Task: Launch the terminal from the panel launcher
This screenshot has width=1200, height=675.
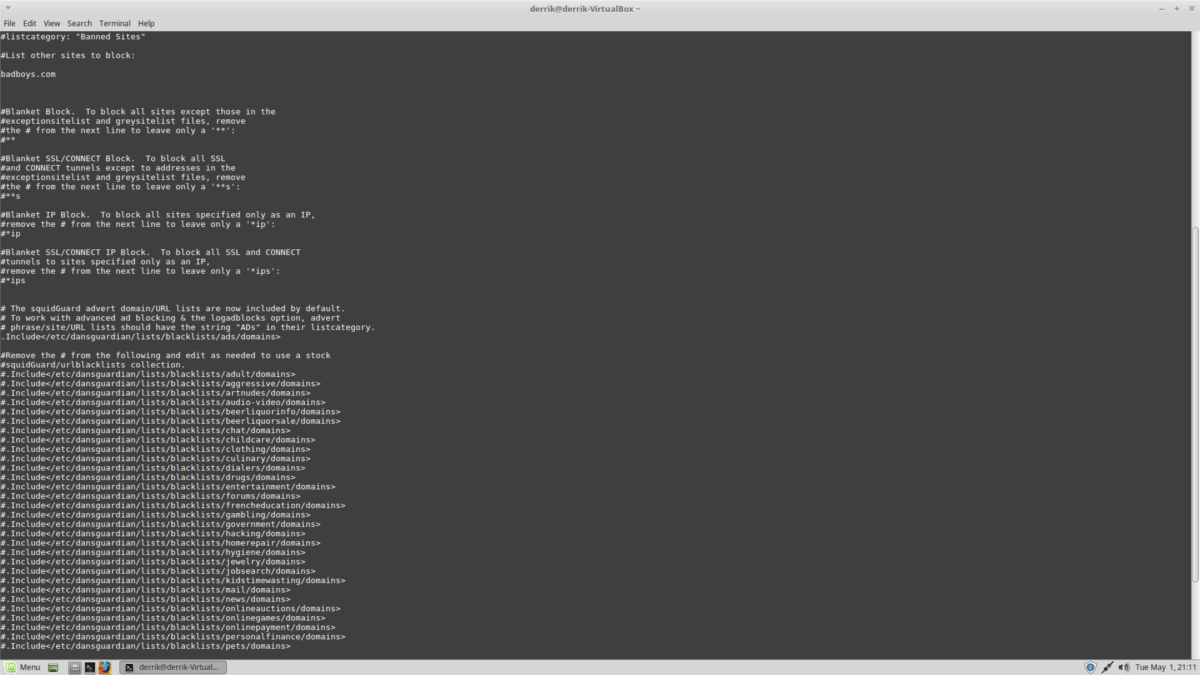Action: click(x=89, y=667)
